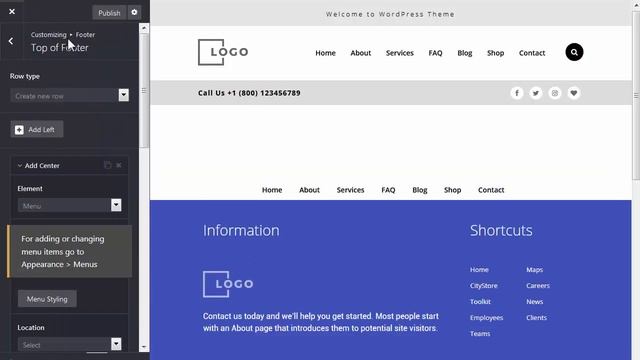
Task: Duplicate the Add Center element icon
Action: [x=107, y=165]
